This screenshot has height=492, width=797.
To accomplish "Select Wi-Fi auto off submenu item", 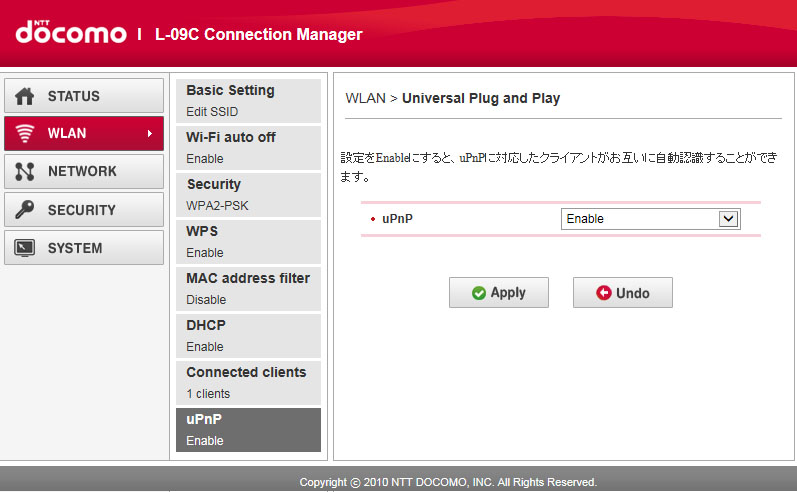I will point(248,147).
